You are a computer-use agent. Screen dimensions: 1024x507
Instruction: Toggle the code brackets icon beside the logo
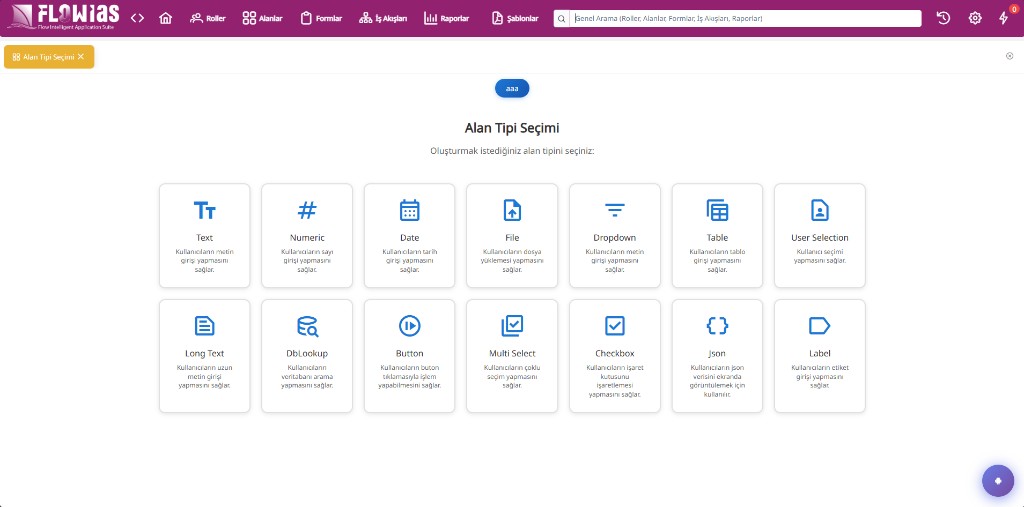(137, 18)
